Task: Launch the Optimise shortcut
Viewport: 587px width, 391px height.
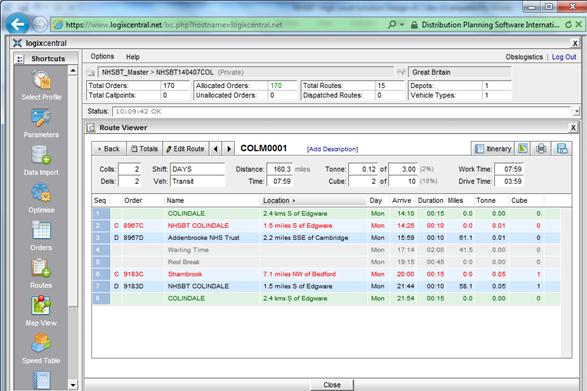Action: 41,198
